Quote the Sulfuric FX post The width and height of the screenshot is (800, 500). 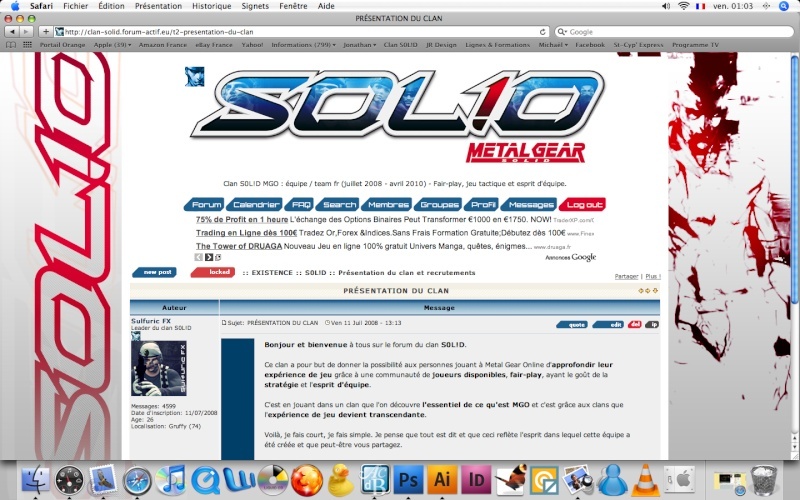pos(572,324)
